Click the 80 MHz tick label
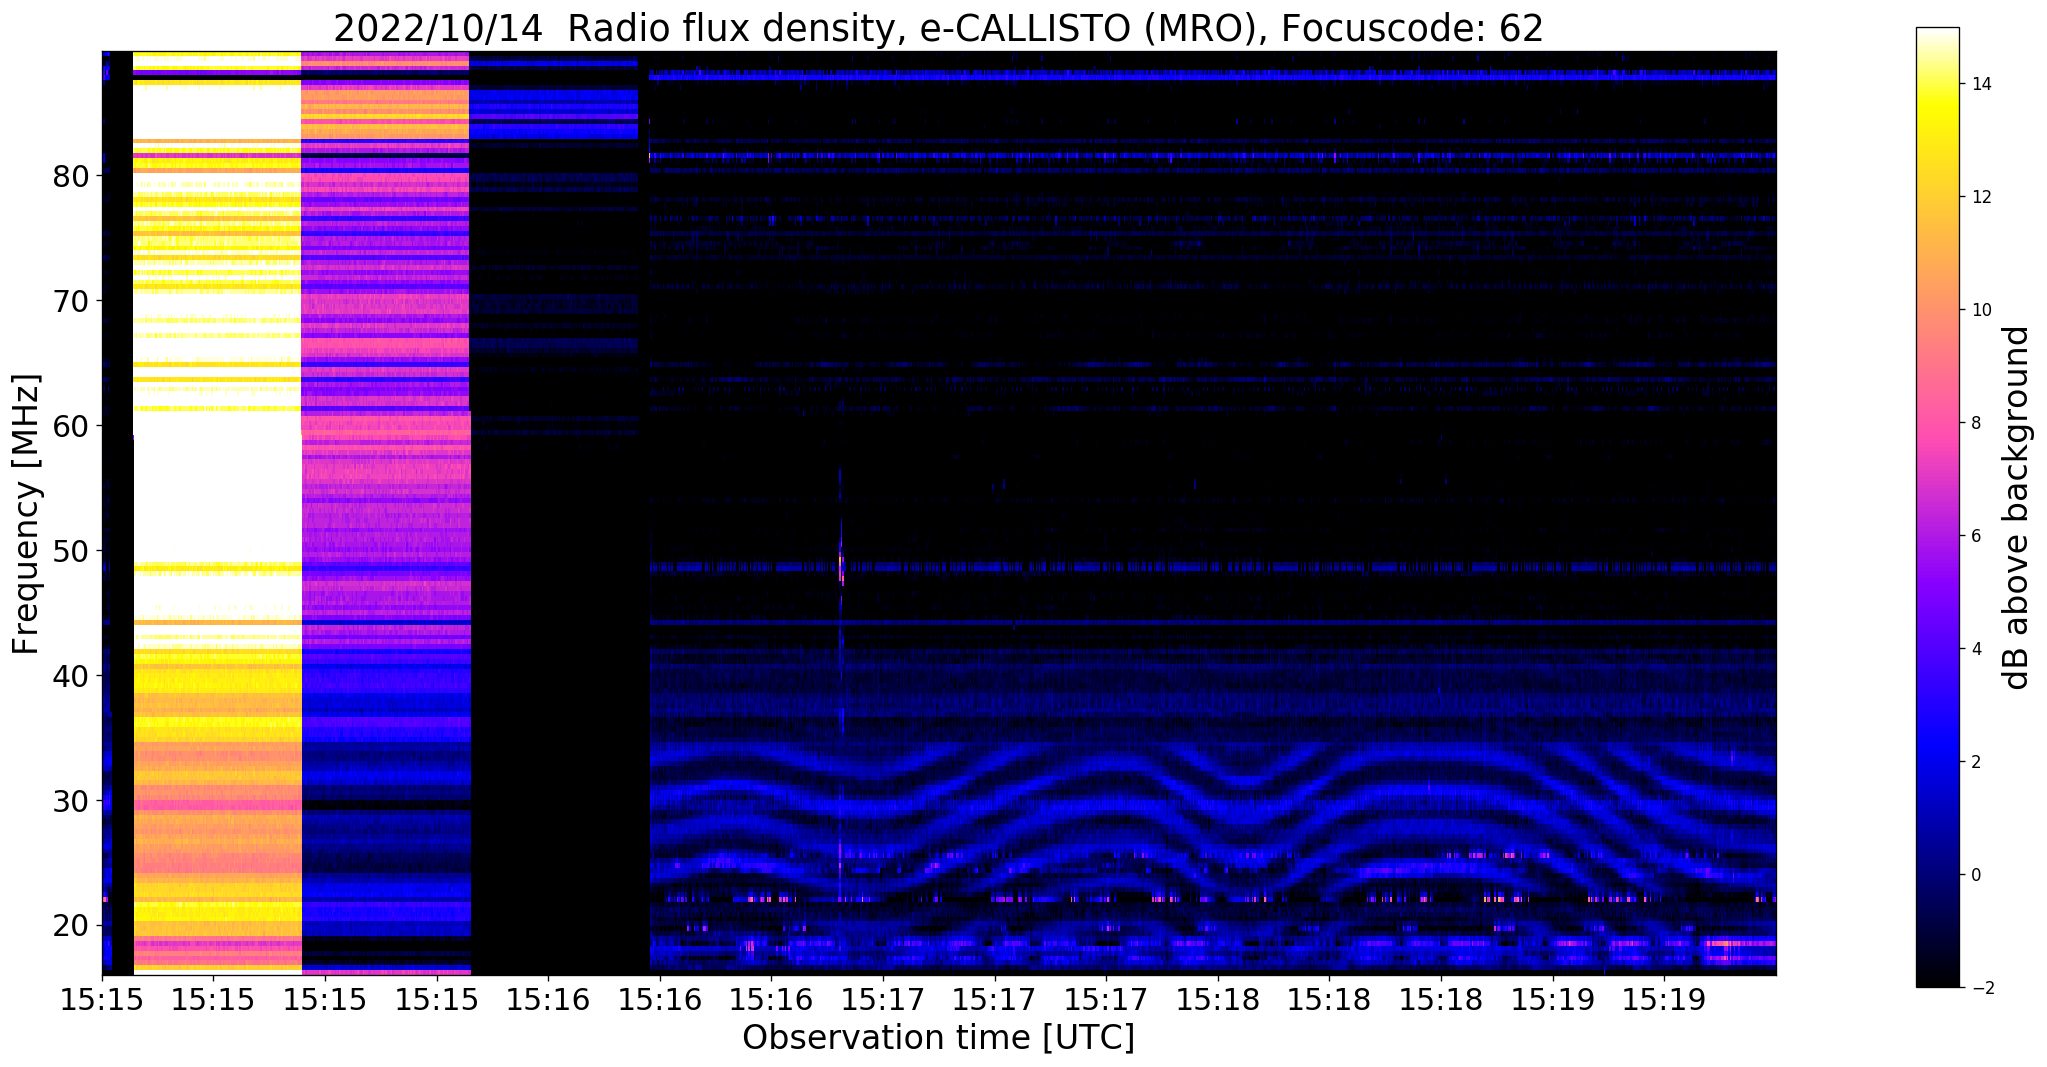Viewport: 2047px width, 1067px height. point(71,176)
